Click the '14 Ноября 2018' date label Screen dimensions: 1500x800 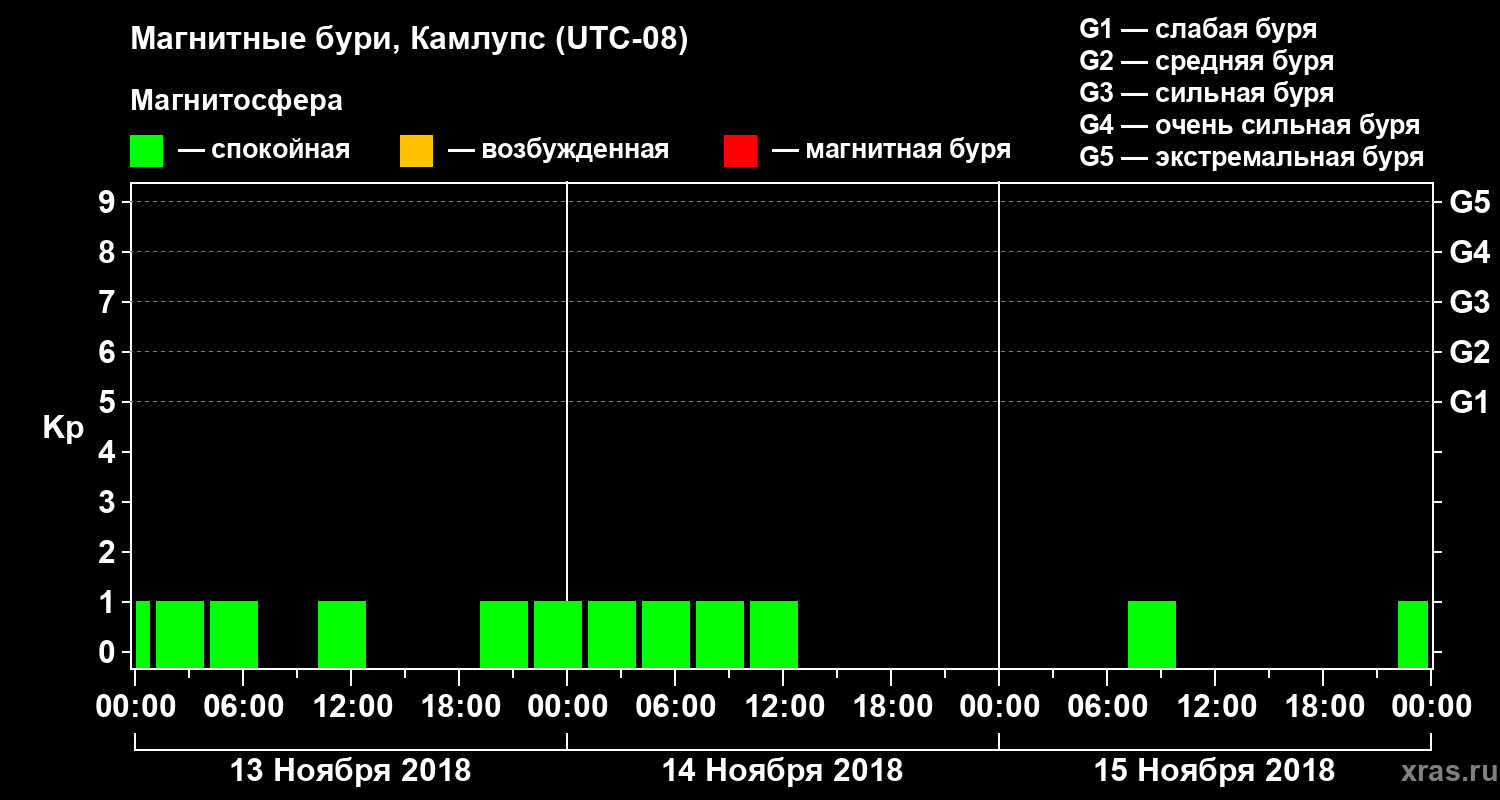[782, 771]
